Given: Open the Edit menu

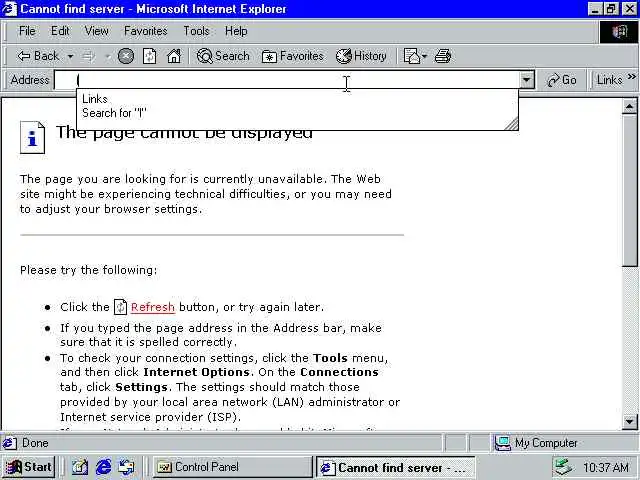Looking at the screenshot, I should 60,31.
